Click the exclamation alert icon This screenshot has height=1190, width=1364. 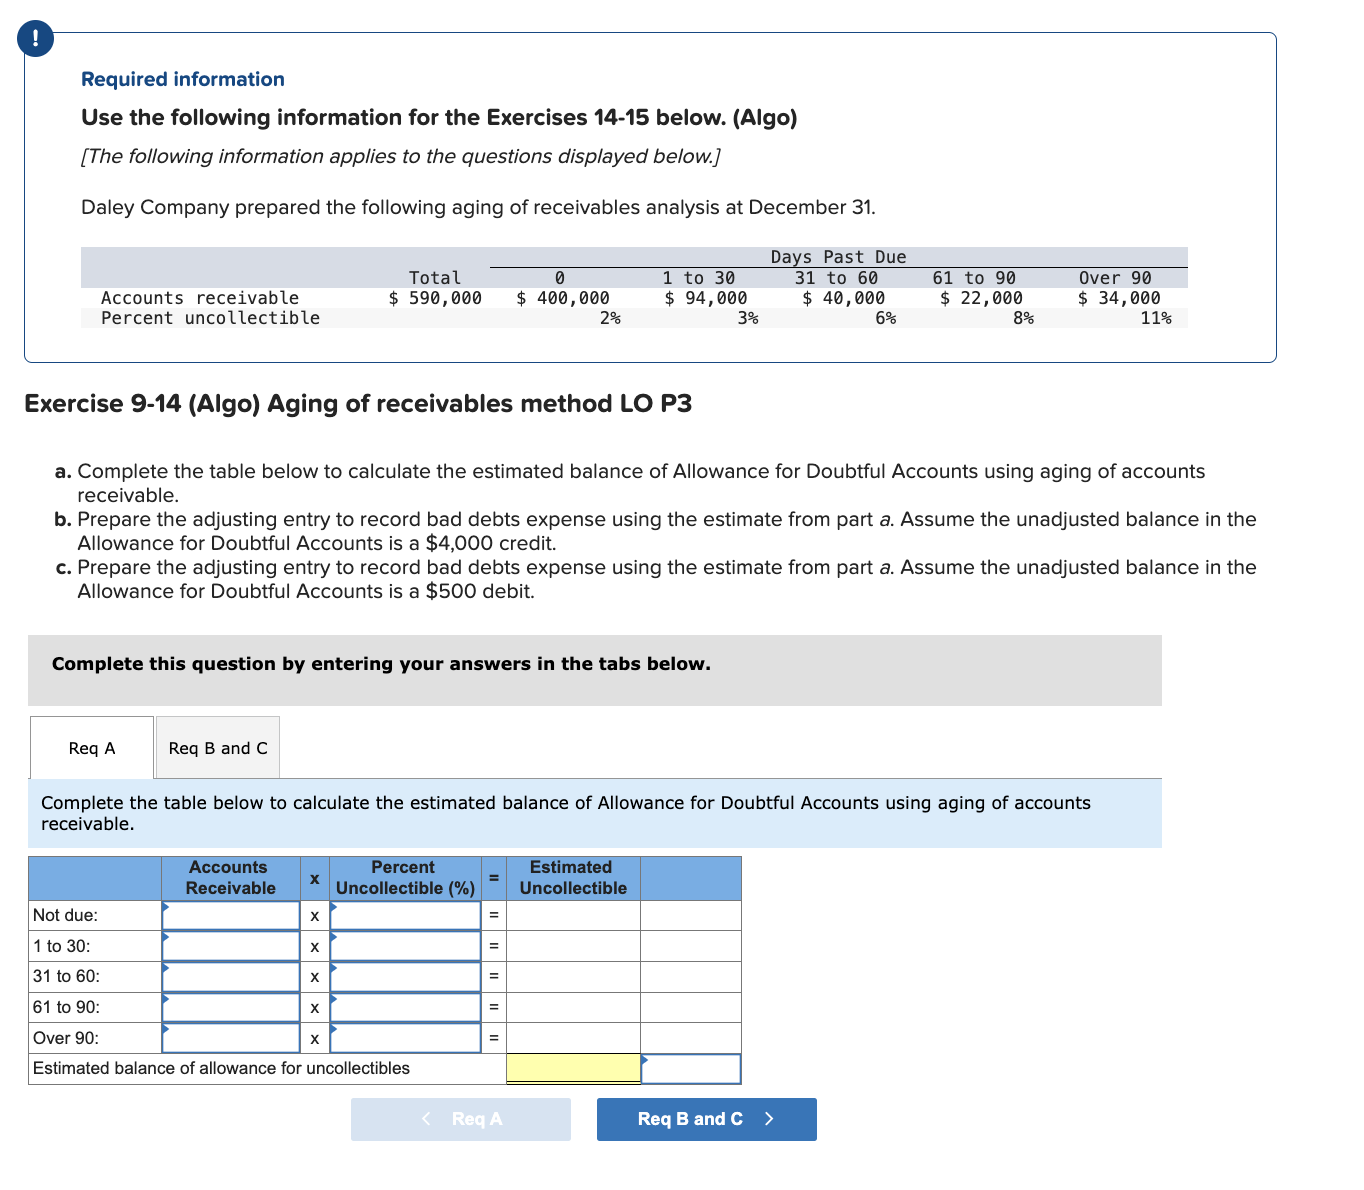[34, 38]
